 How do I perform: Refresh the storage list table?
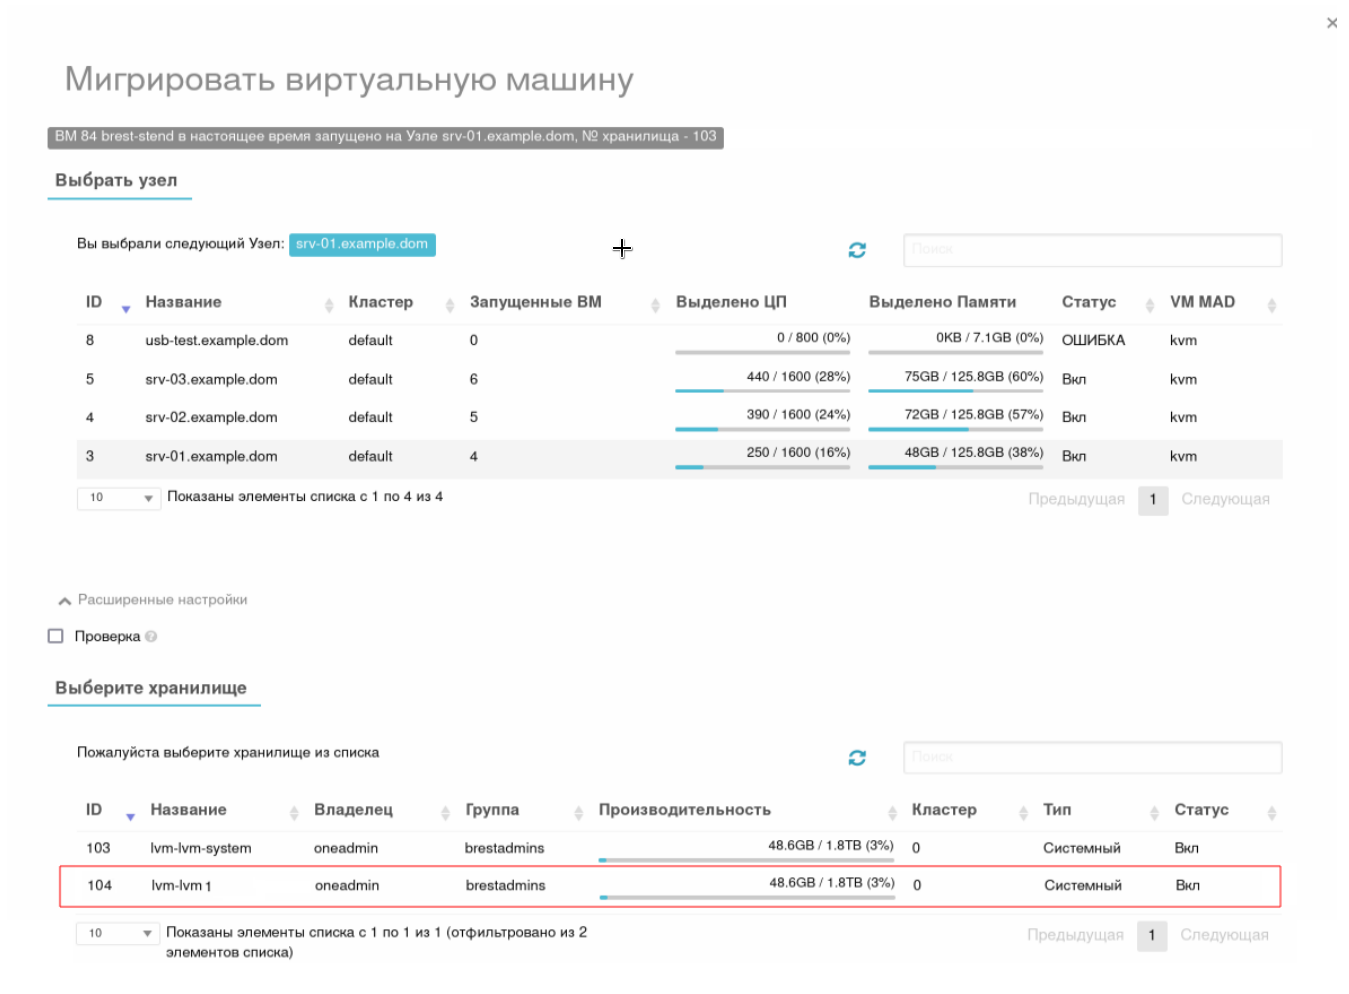[x=857, y=758]
